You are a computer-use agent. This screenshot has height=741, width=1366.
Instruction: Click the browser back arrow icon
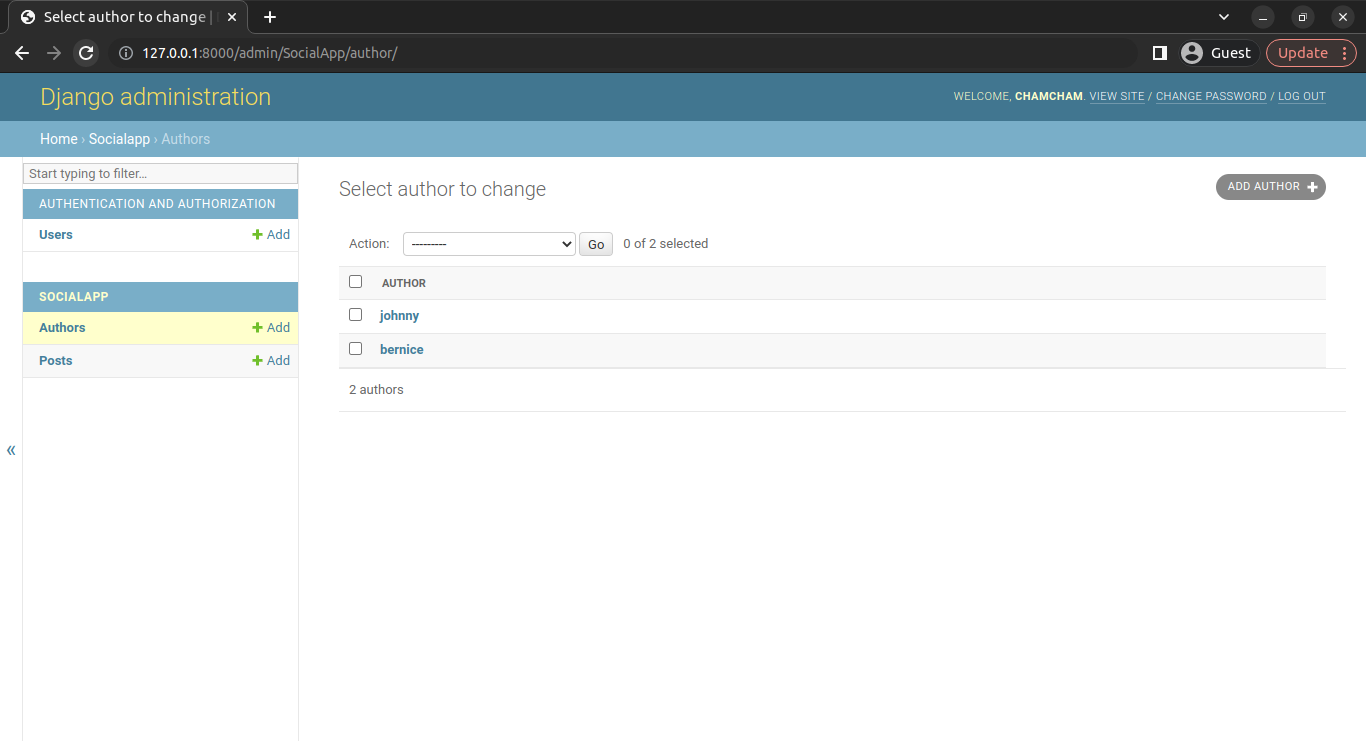(22, 53)
